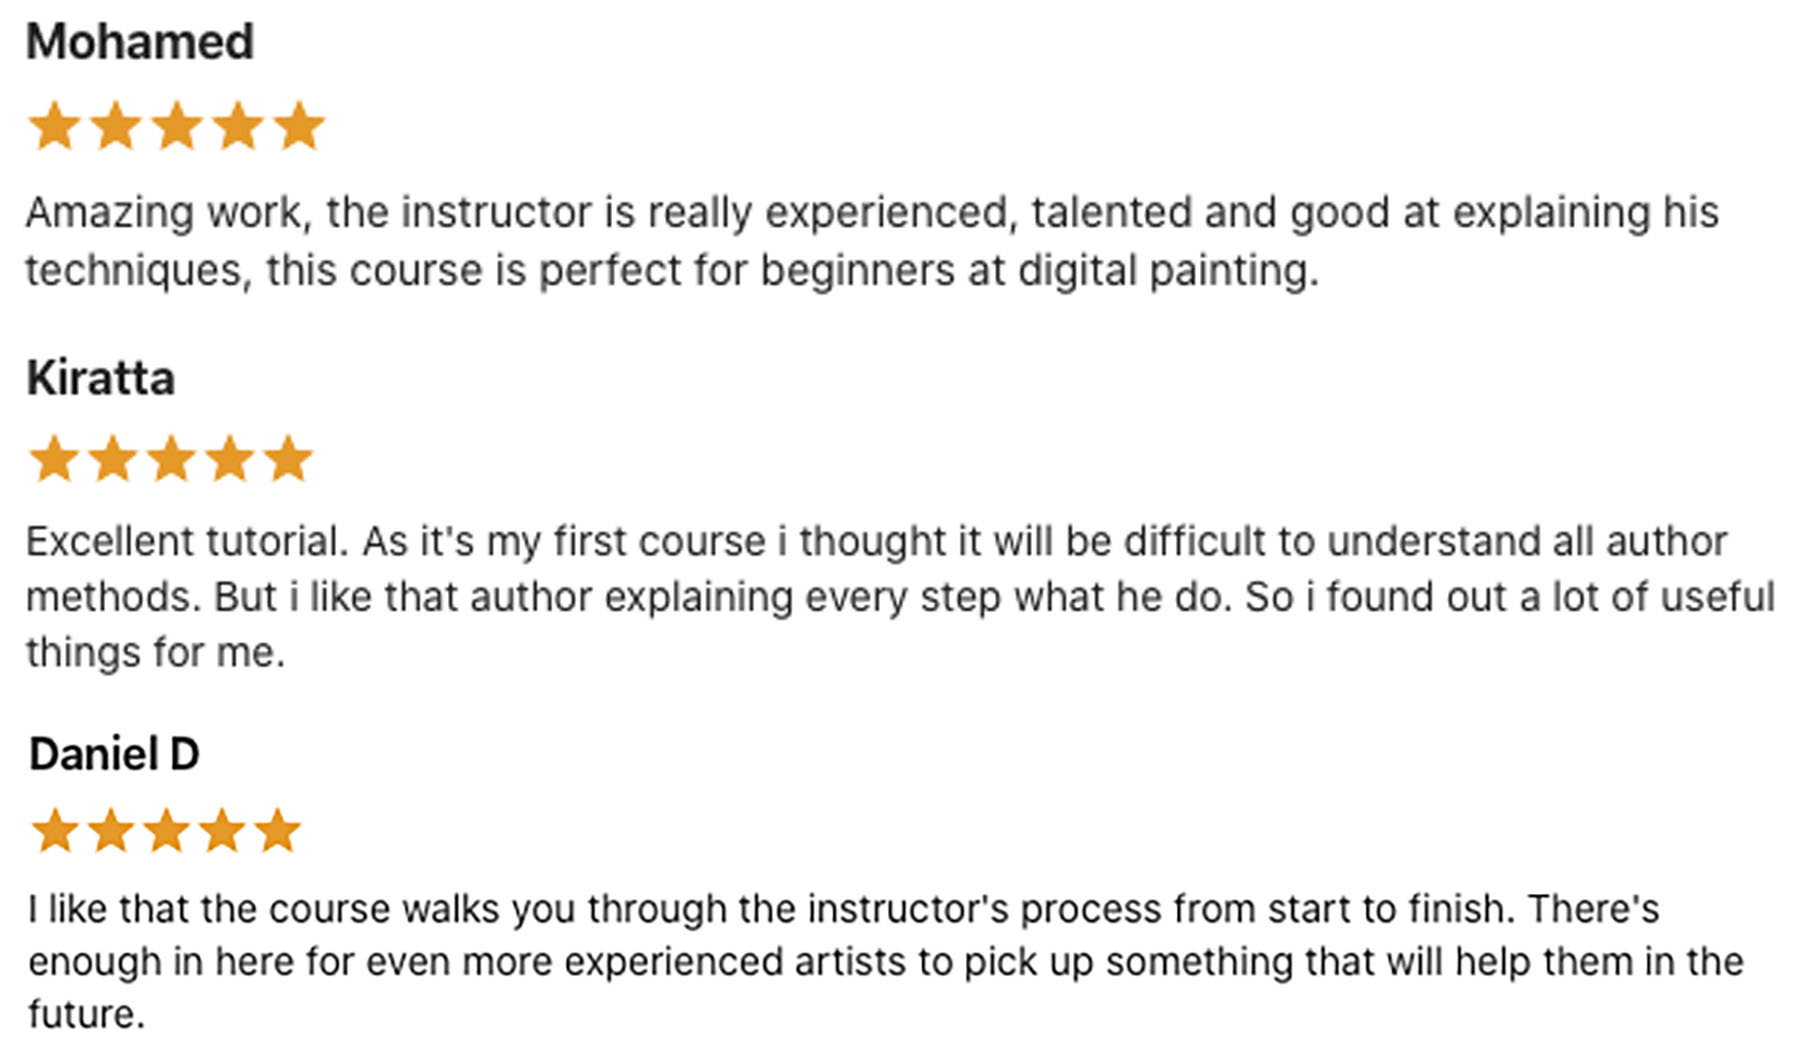This screenshot has width=1814, height=1064.
Task: Click the third star in Daniel D's rating
Action: pos(166,831)
